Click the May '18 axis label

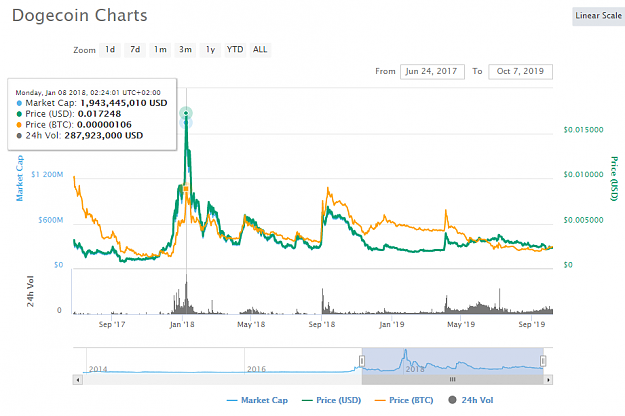[x=251, y=324]
